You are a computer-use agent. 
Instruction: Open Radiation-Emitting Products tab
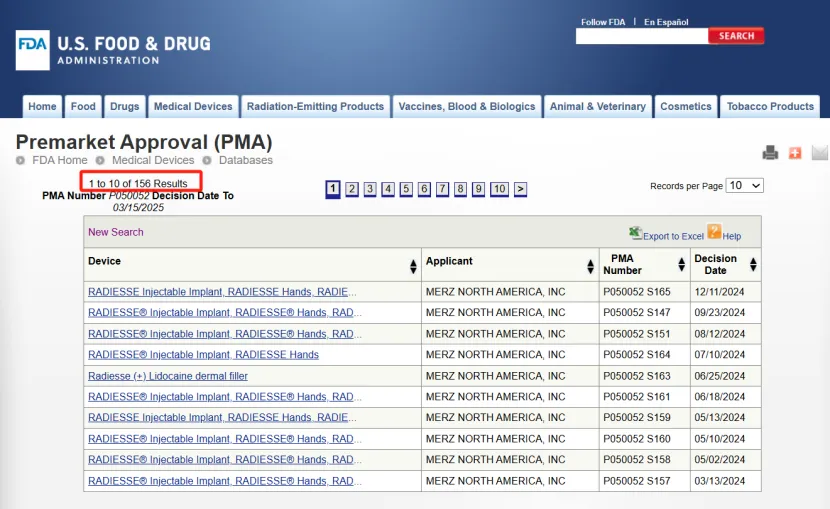tap(315, 106)
